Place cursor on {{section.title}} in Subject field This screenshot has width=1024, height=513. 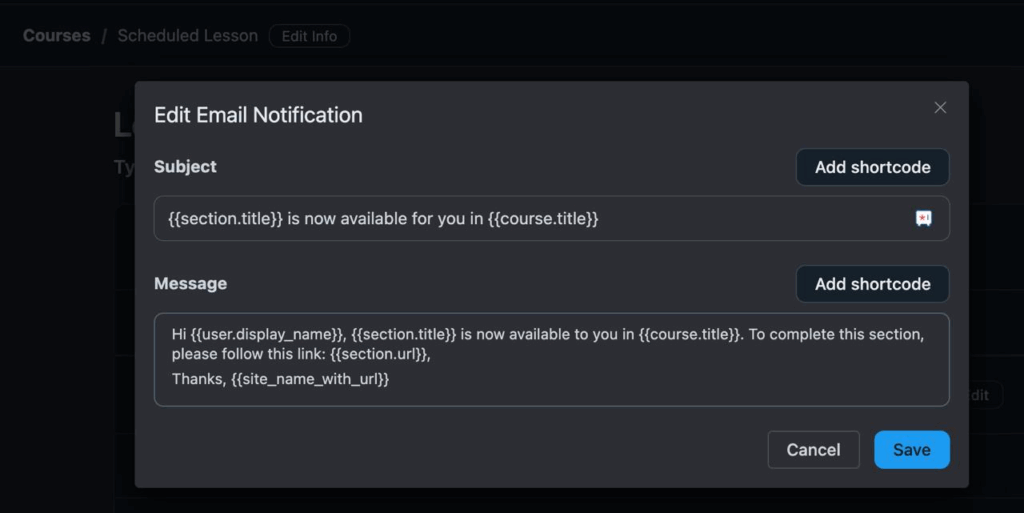tap(227, 218)
